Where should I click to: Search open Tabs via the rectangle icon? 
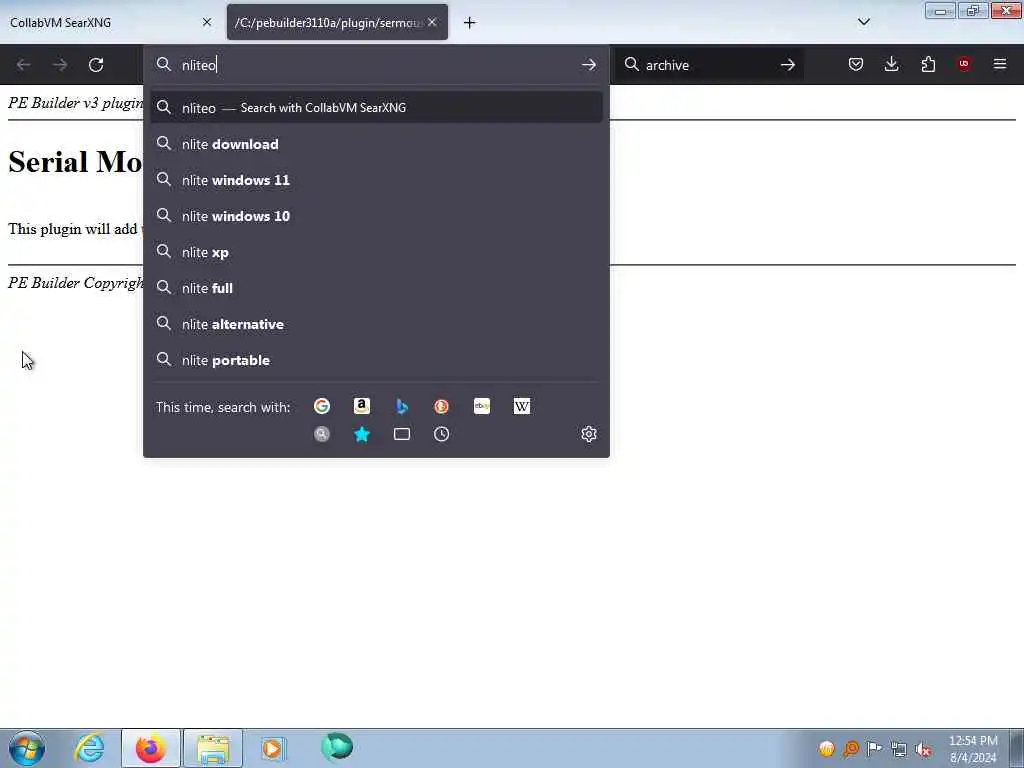pos(402,434)
